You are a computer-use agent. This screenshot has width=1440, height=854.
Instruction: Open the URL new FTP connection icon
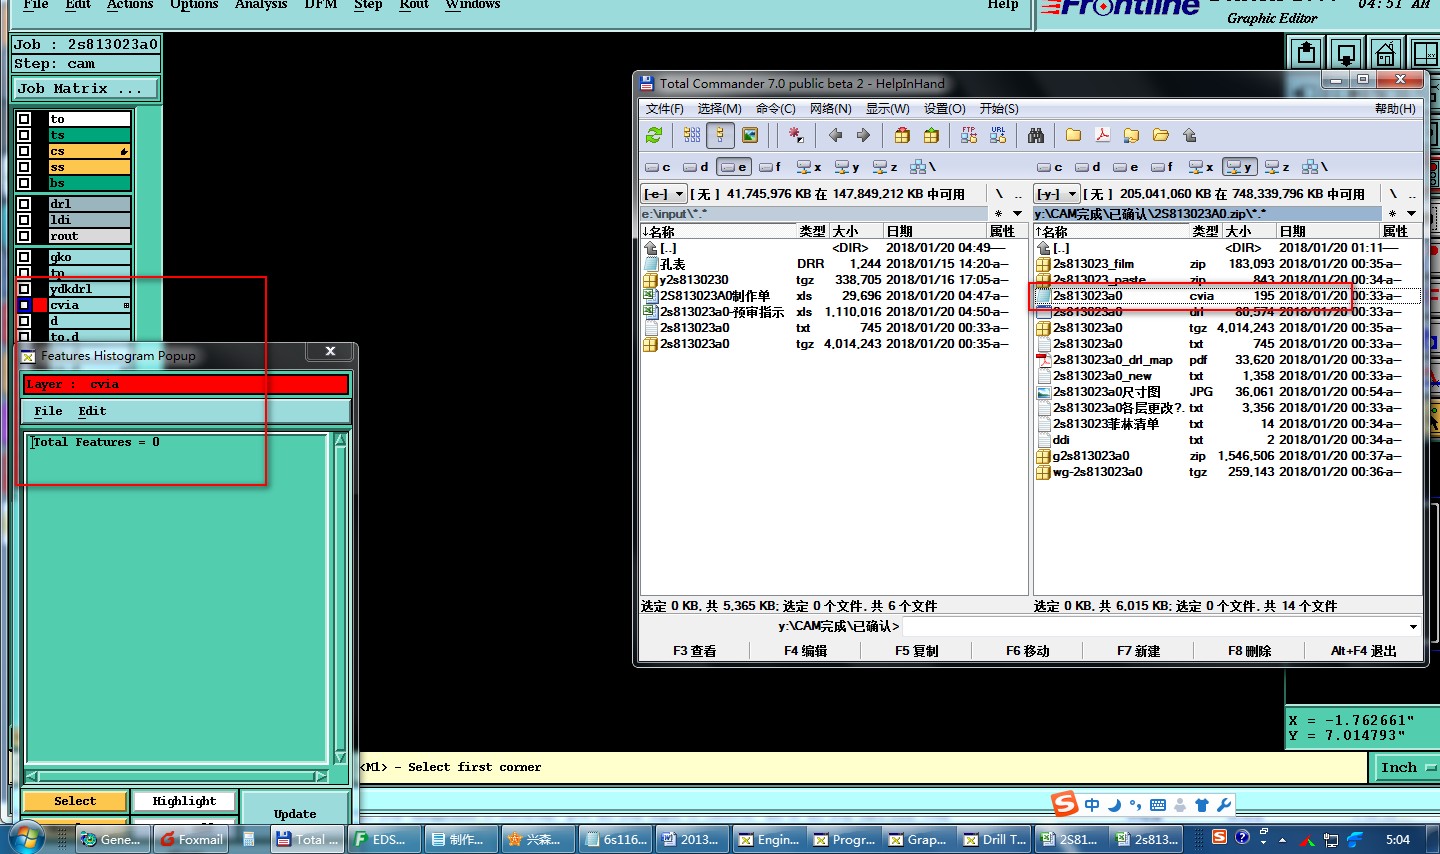(998, 135)
